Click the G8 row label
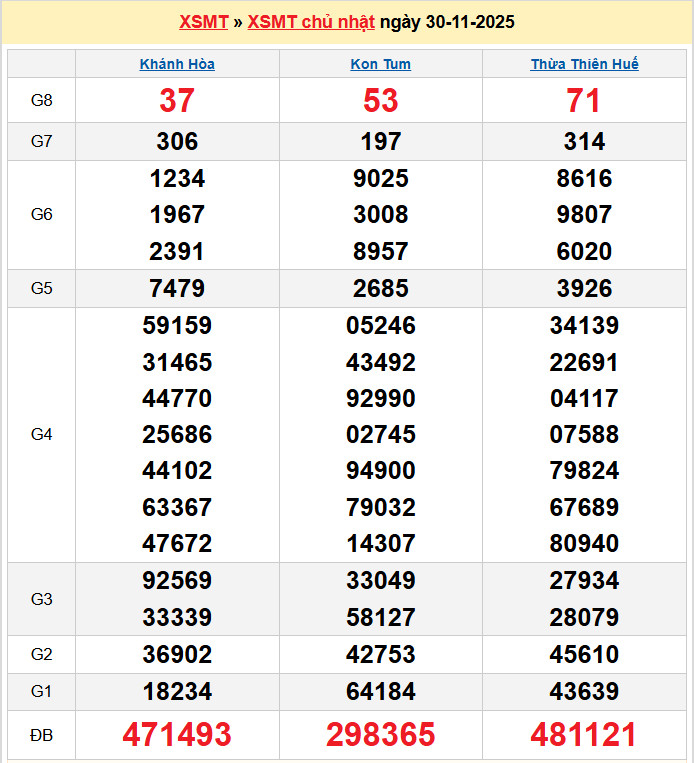The width and height of the screenshot is (694, 763). [x=41, y=100]
